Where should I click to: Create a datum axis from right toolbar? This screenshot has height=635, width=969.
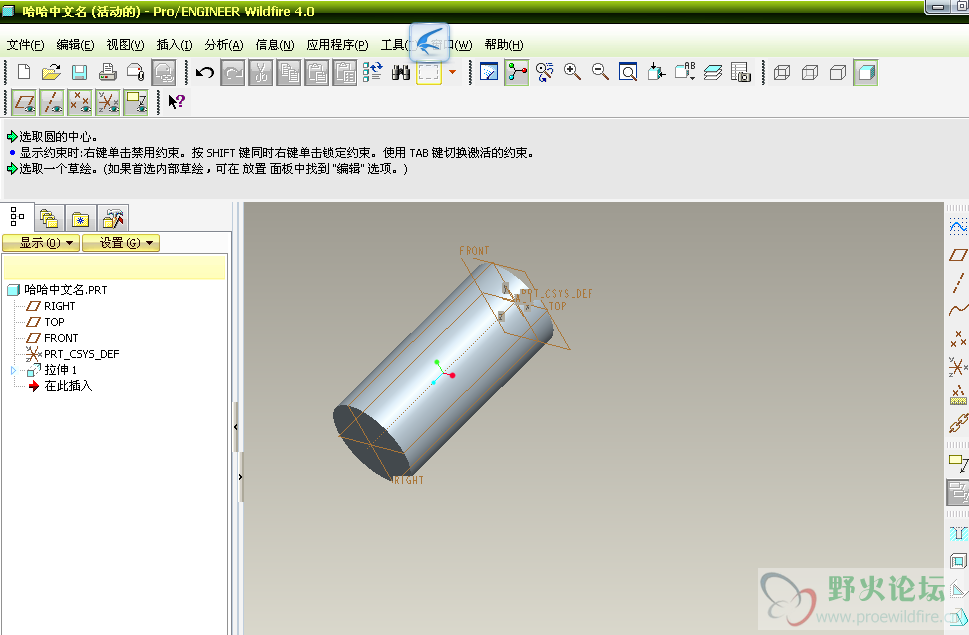[958, 283]
